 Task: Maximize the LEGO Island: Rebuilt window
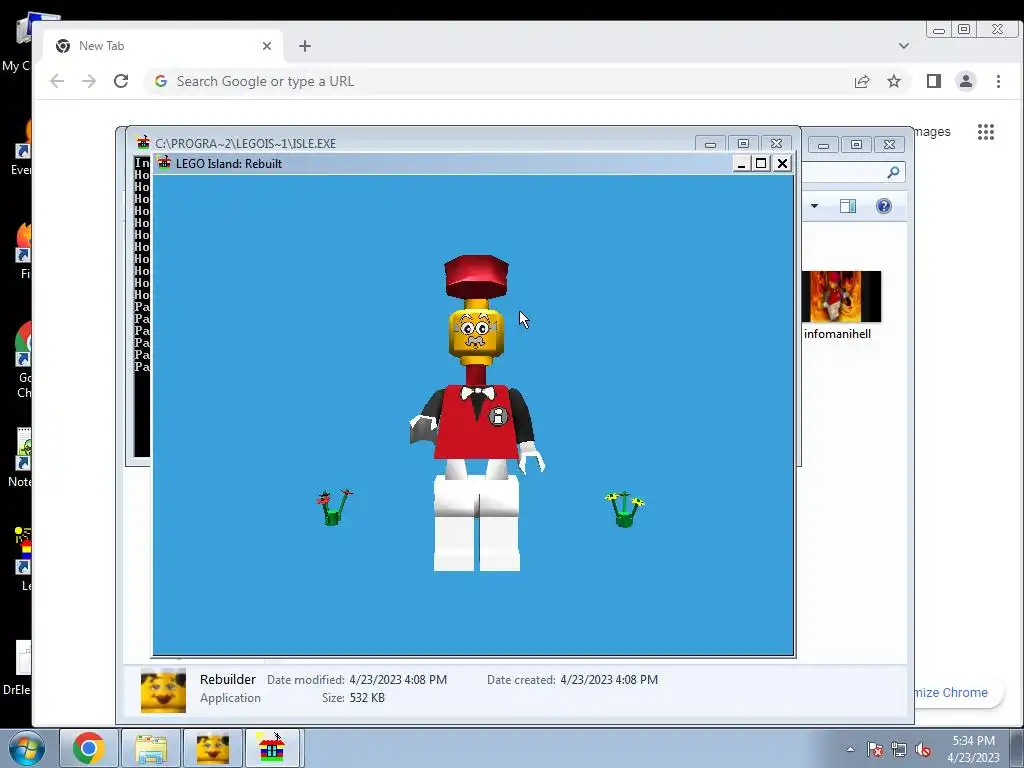pyautogui.click(x=761, y=163)
